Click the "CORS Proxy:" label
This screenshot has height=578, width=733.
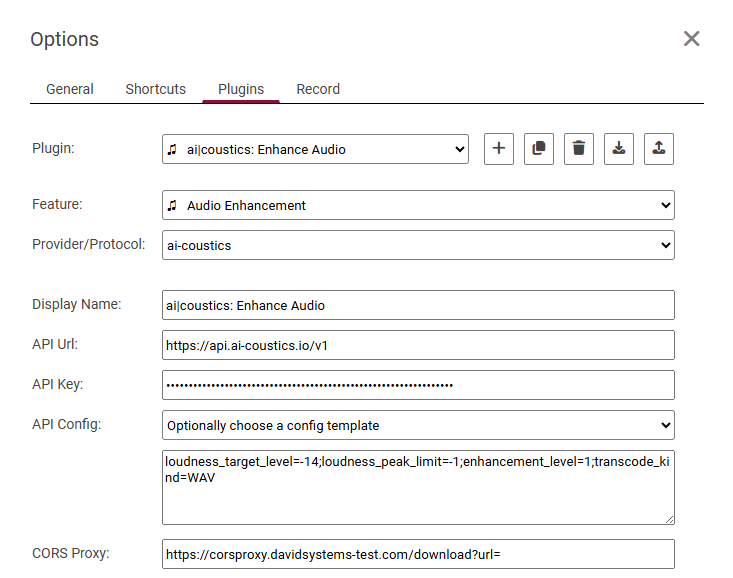tap(71, 553)
